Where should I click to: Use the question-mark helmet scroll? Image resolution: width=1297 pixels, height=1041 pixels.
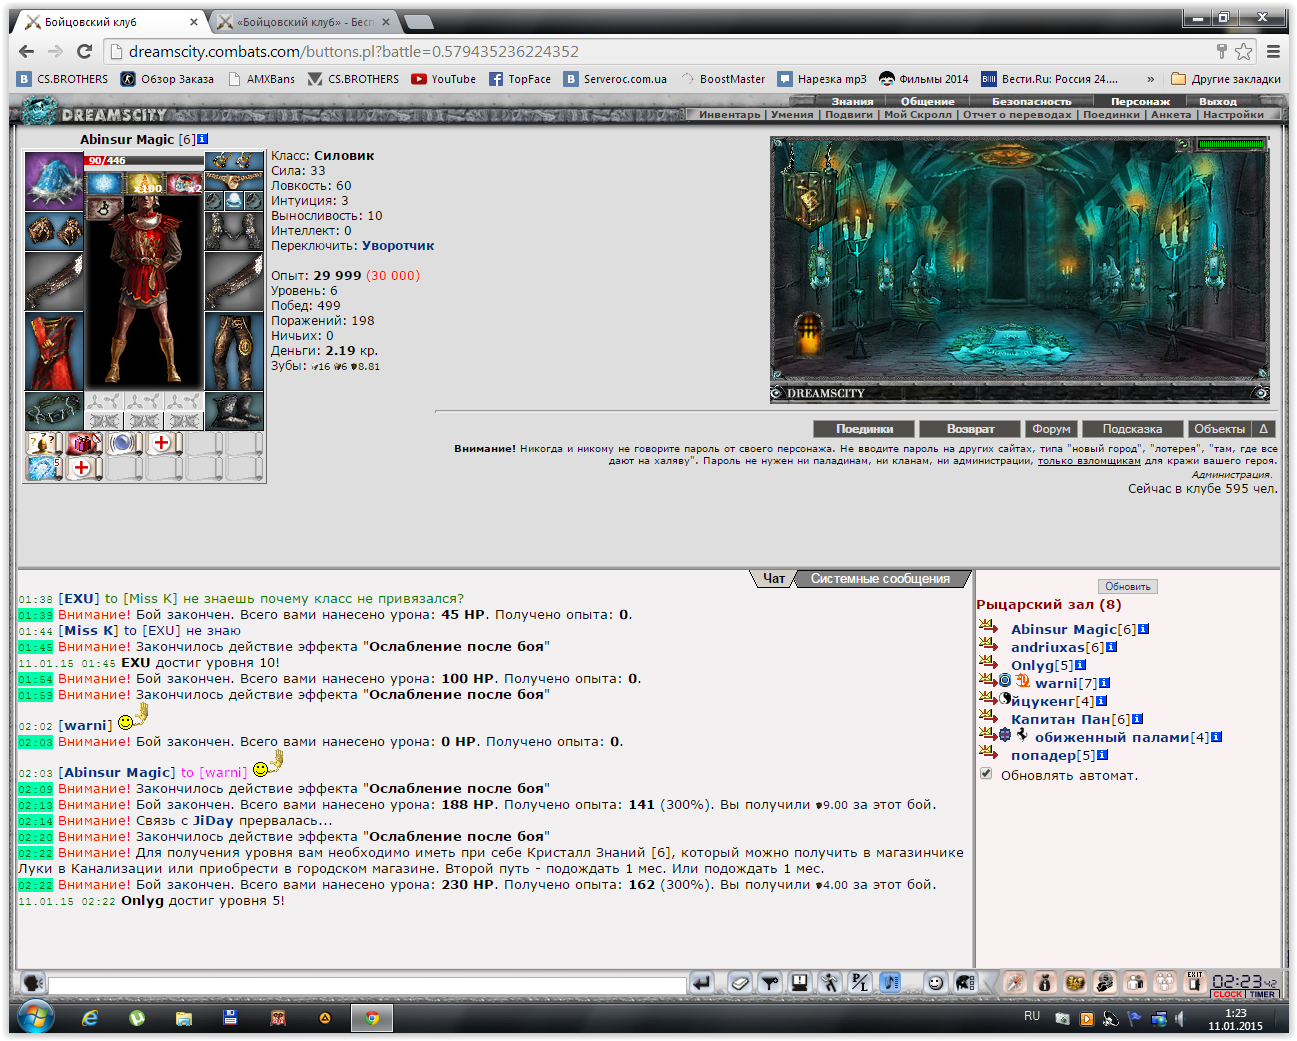(44, 443)
